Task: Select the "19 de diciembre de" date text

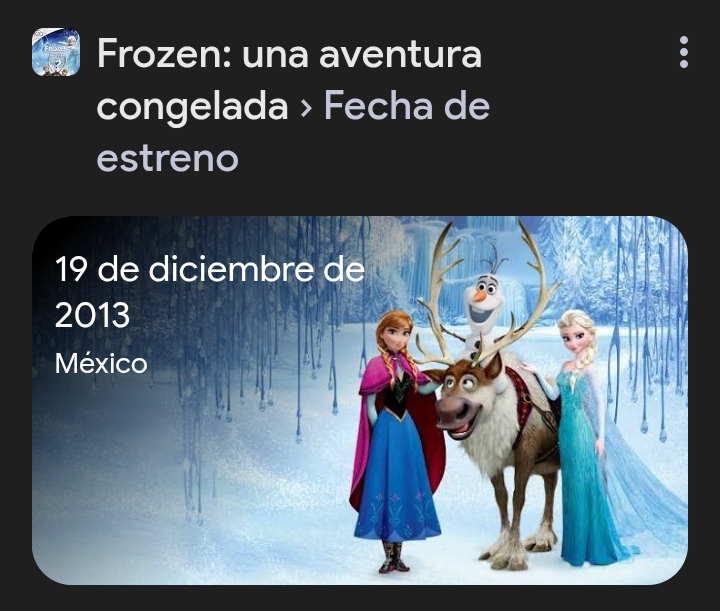Action: 210,269
